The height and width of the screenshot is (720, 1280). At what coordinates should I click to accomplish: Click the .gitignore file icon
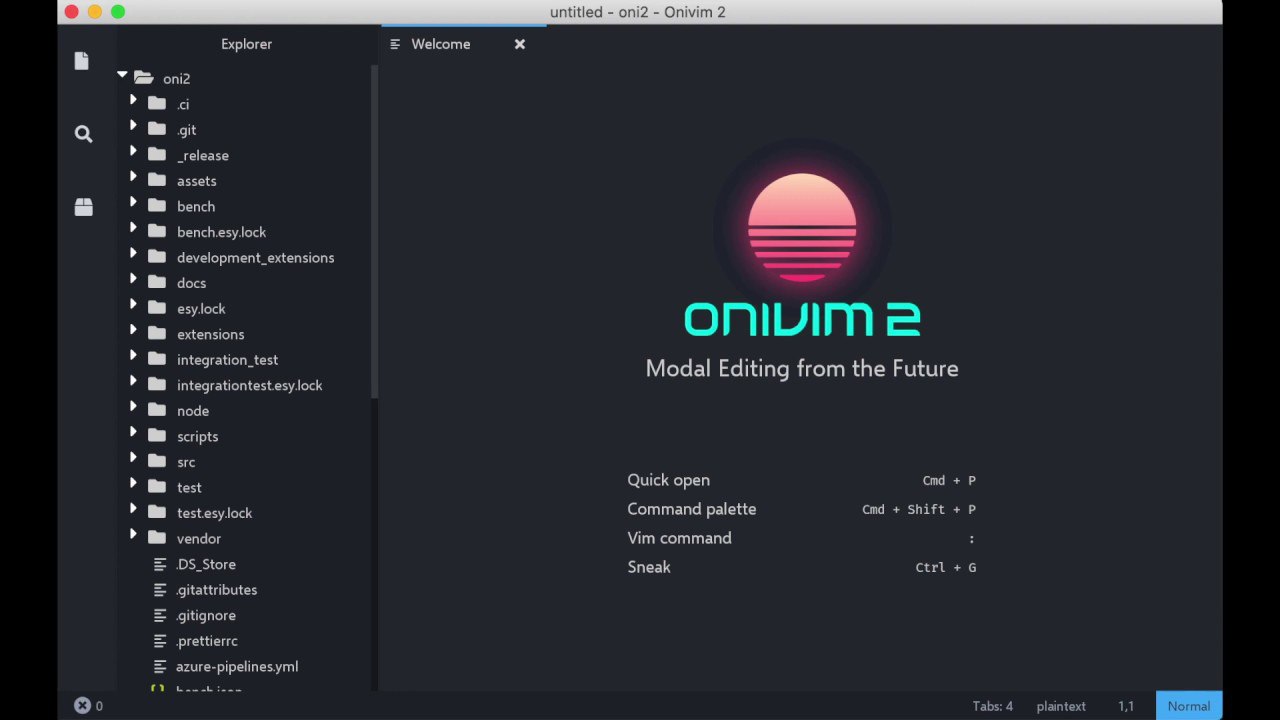pyautogui.click(x=160, y=615)
